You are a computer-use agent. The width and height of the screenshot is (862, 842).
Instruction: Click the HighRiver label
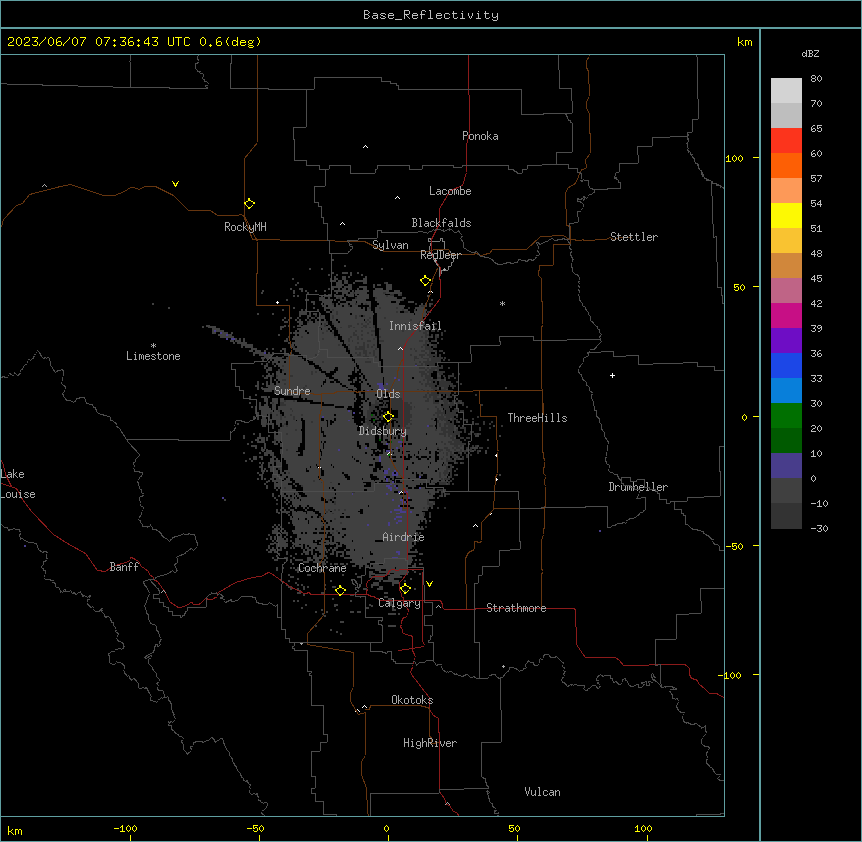pyautogui.click(x=430, y=743)
